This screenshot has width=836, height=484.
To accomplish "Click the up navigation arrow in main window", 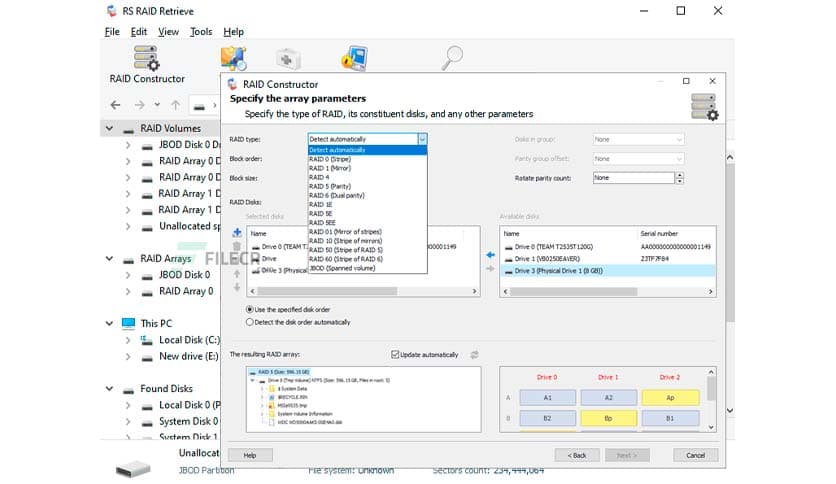I will tap(176, 105).
